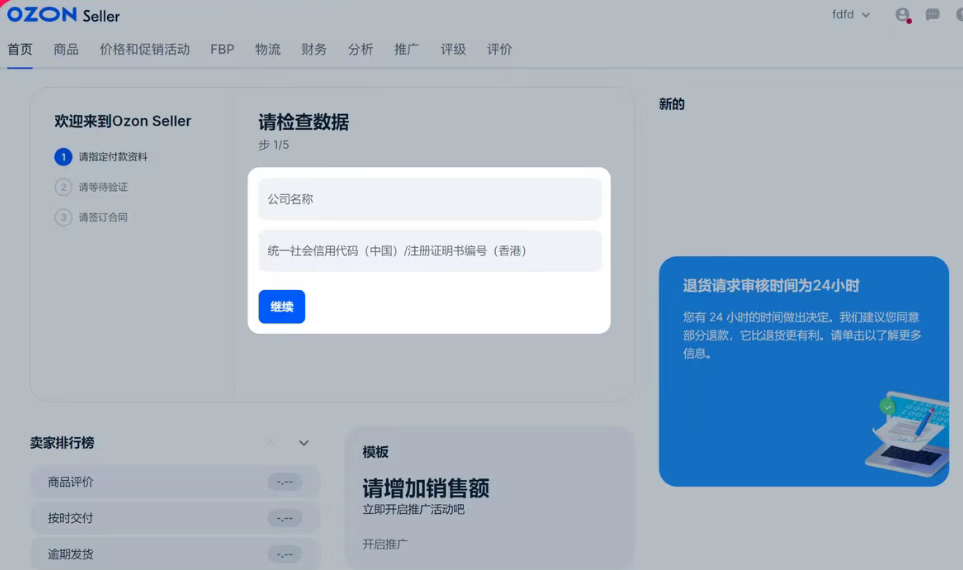Click the 步 1/5 step indicator
Screen dimensions: 963x570
(x=273, y=145)
